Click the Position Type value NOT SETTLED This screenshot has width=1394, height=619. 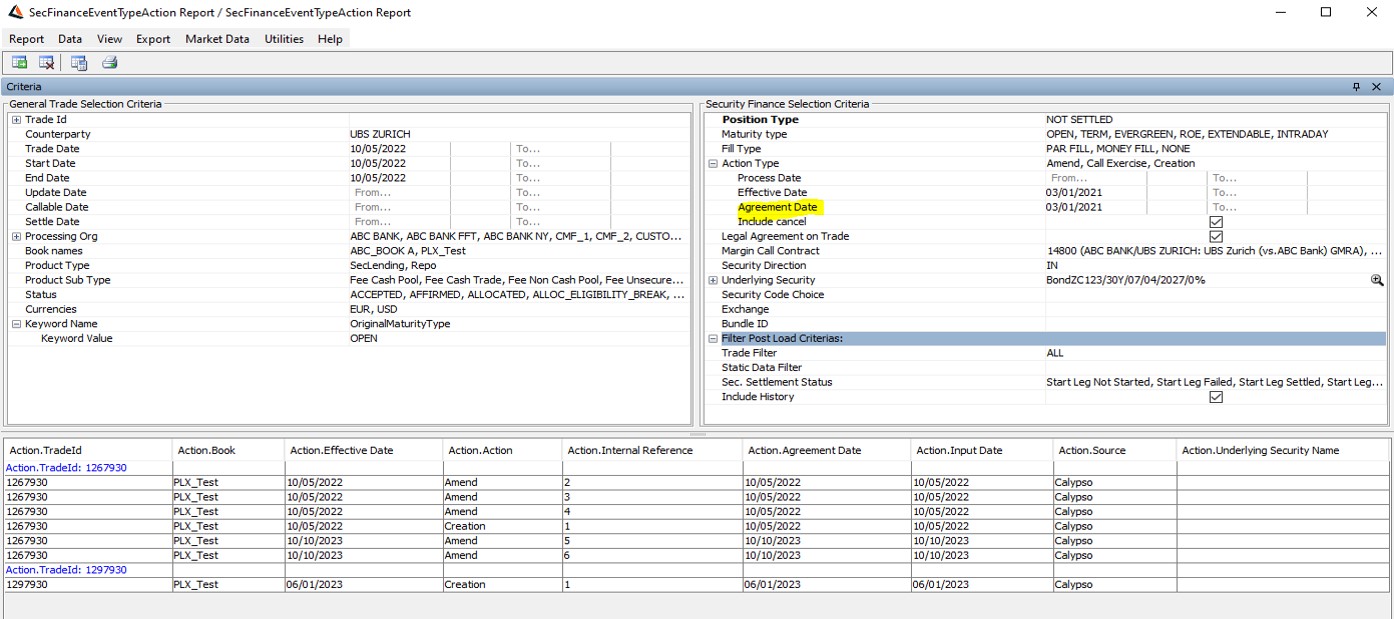pyautogui.click(x=1079, y=120)
